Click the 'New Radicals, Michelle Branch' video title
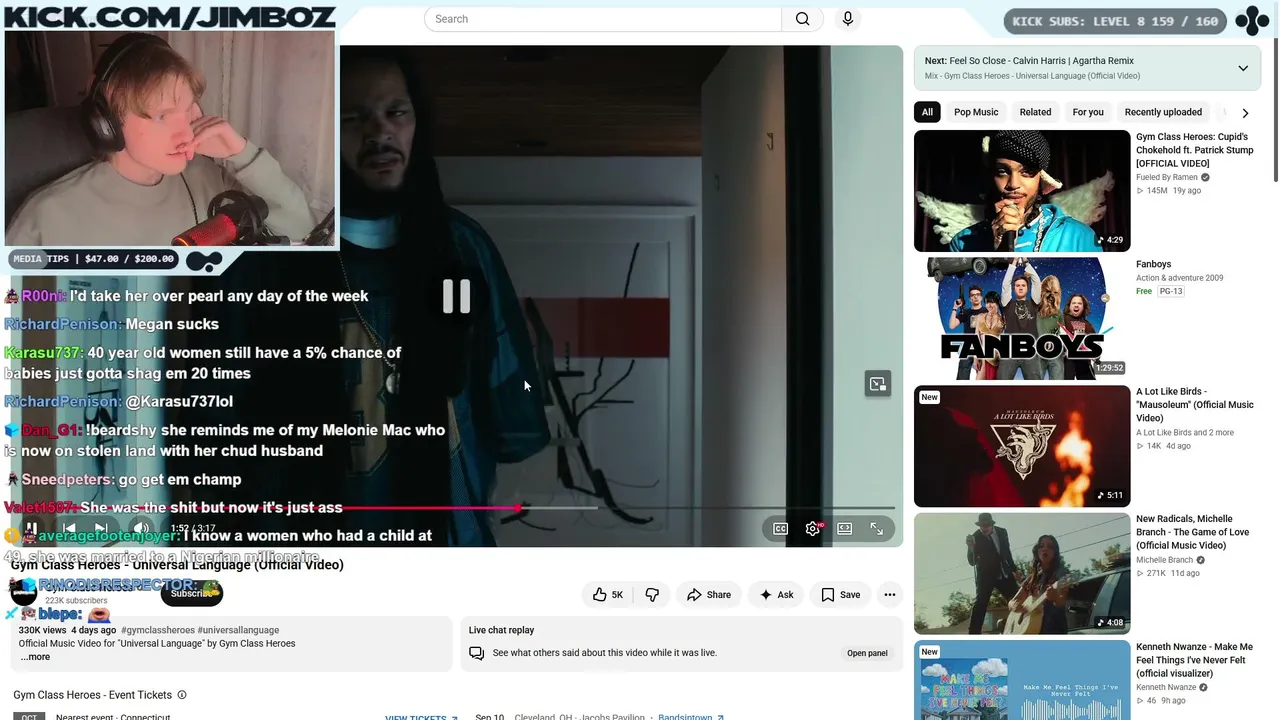 click(x=1193, y=532)
